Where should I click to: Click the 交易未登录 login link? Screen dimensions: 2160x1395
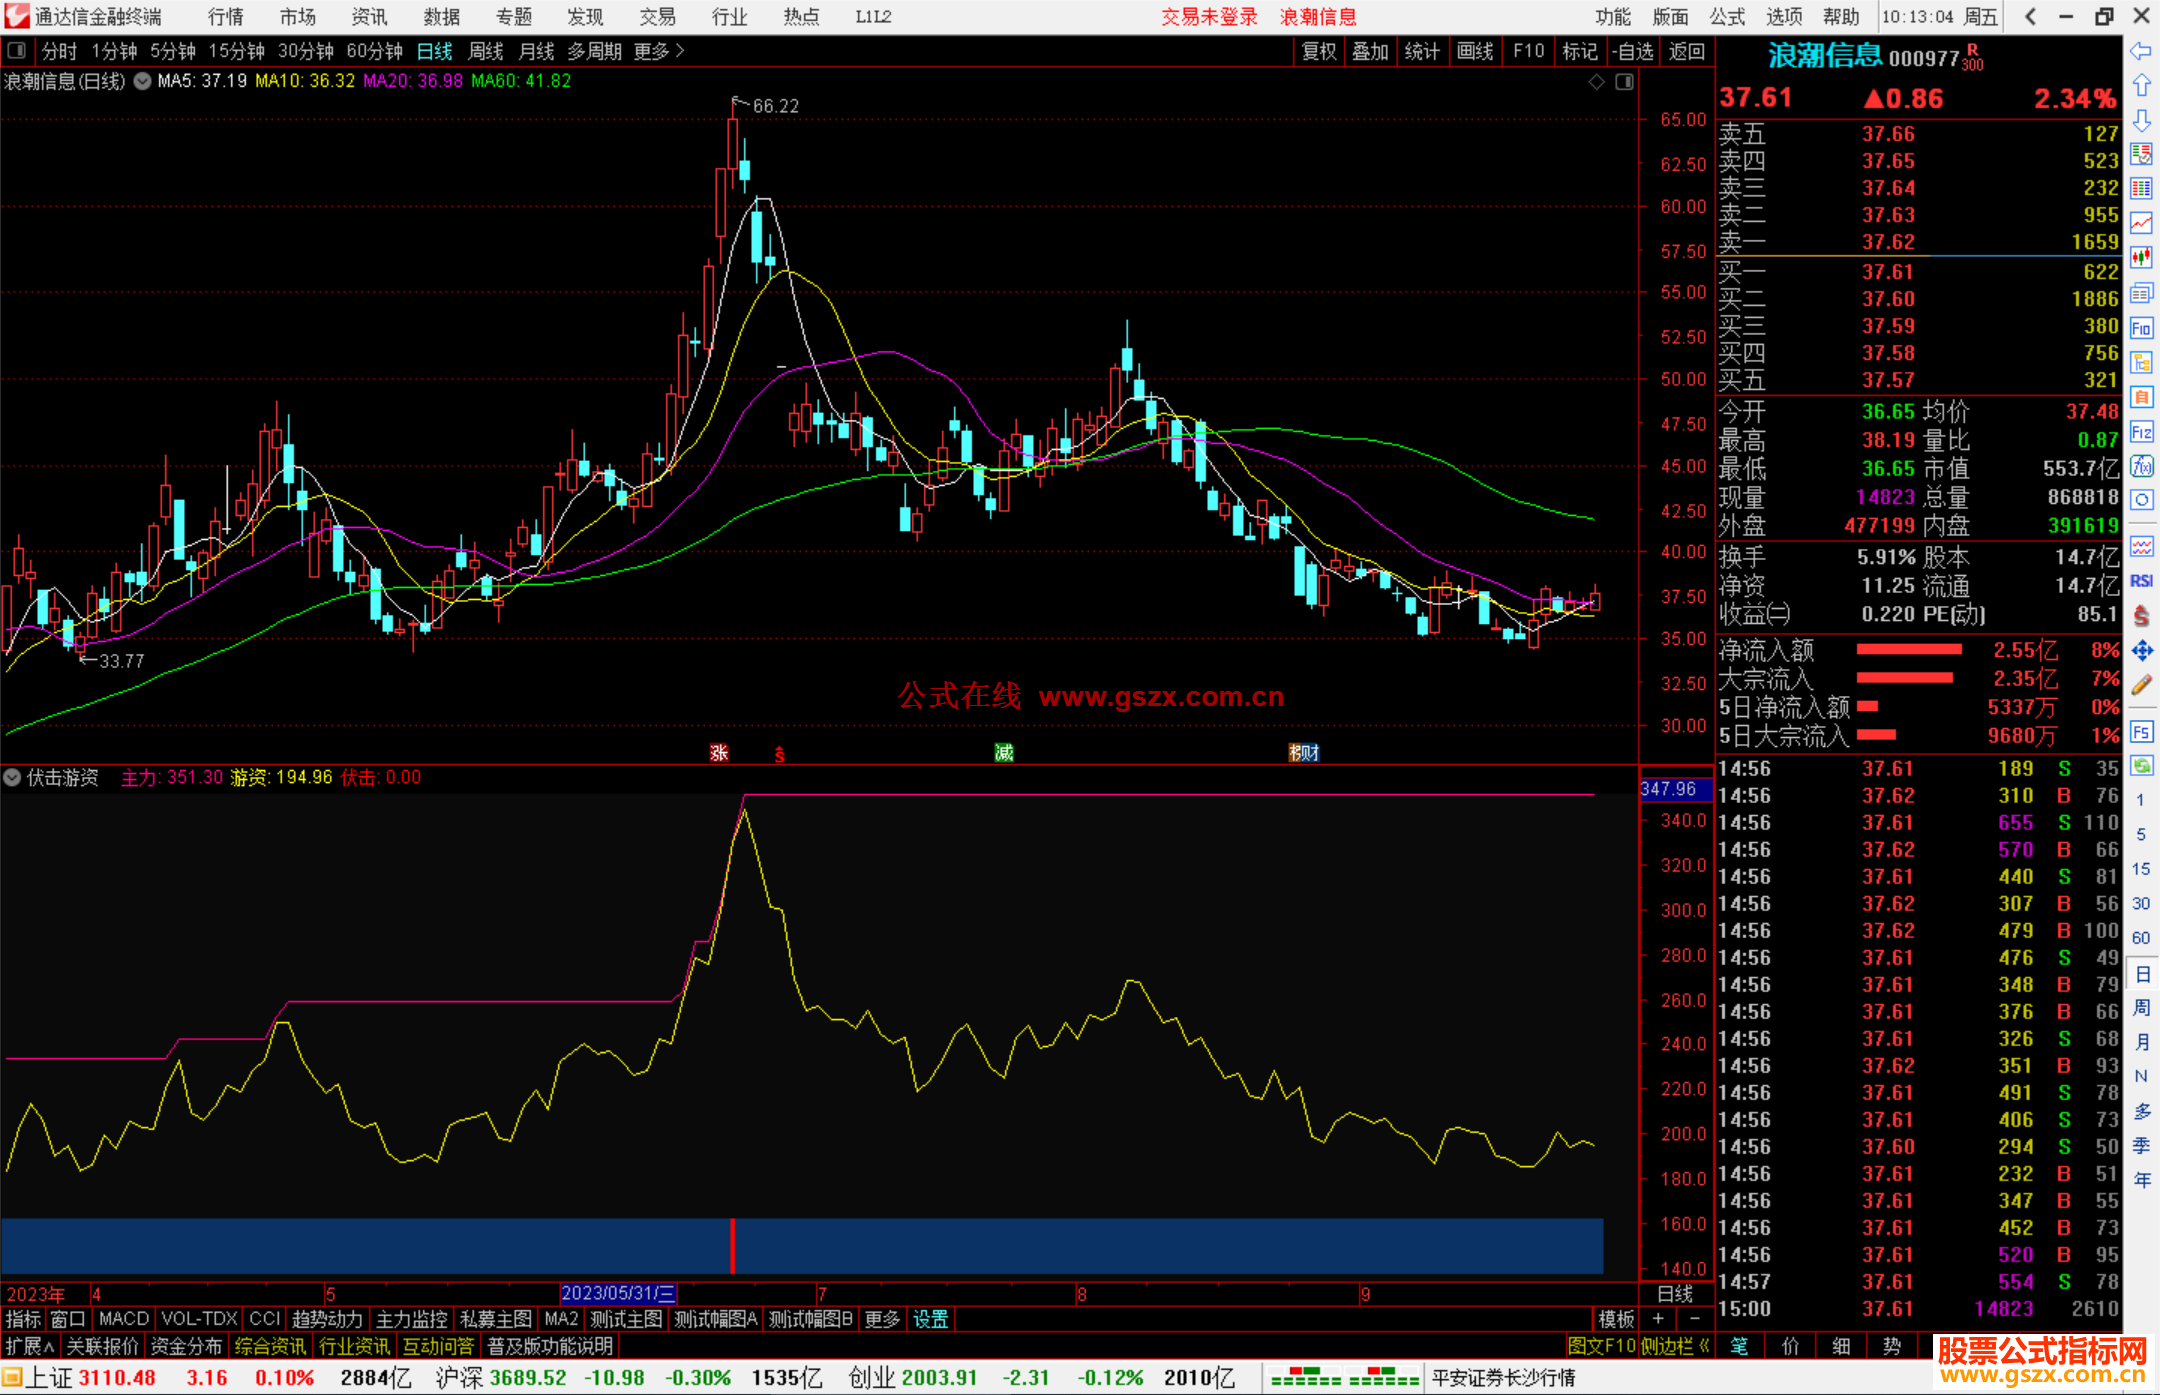[x=1209, y=17]
